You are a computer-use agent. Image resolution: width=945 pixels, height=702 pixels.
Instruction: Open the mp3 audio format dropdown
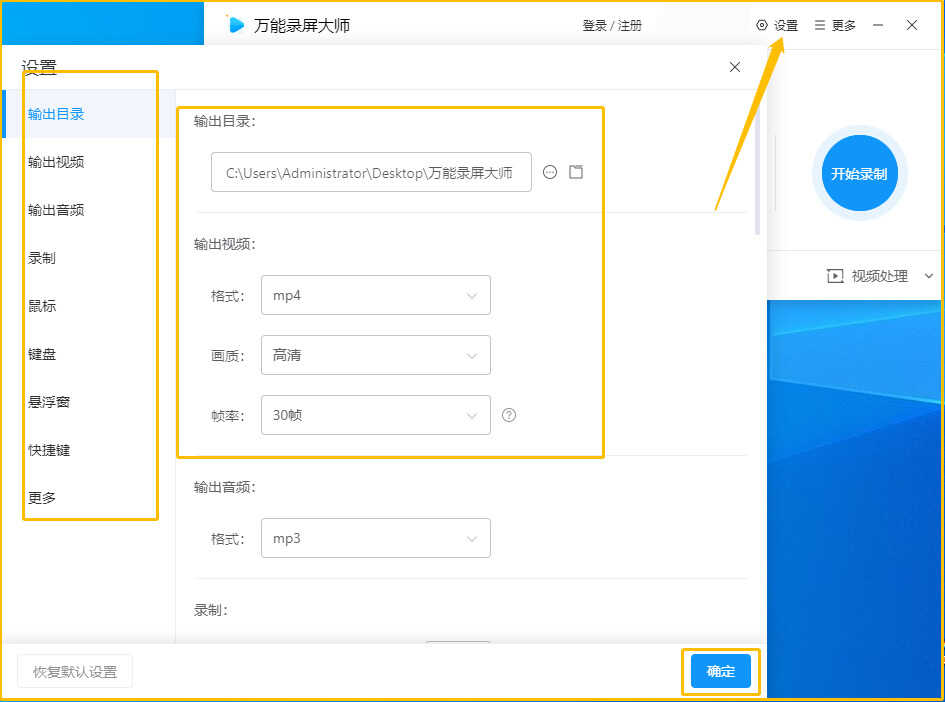point(375,538)
